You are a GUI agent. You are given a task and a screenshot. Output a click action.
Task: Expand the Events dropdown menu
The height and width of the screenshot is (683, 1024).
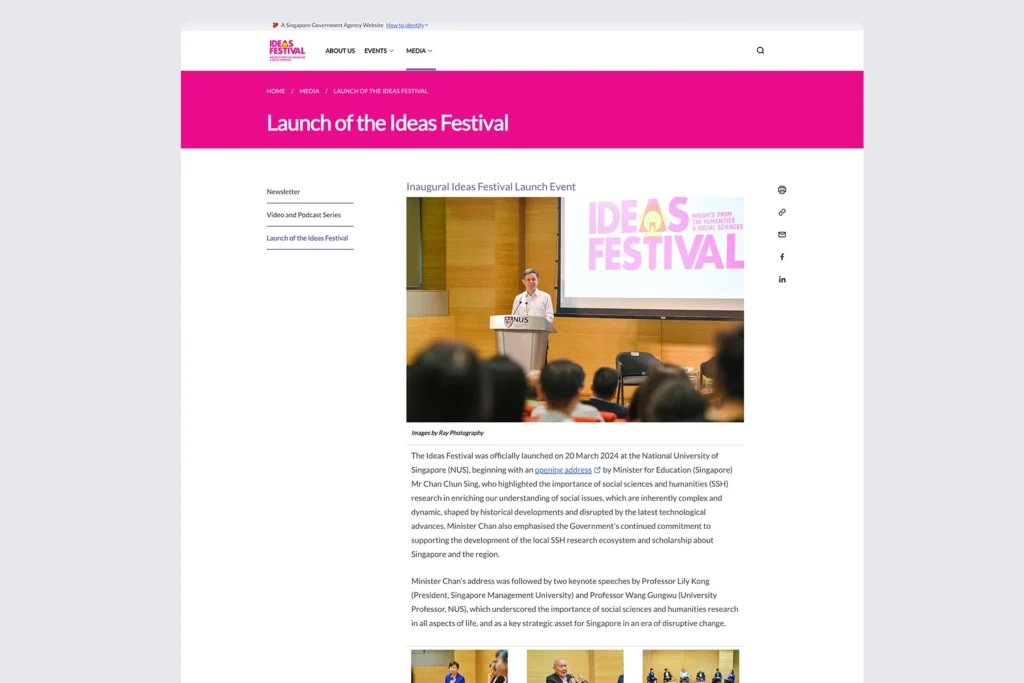point(379,51)
